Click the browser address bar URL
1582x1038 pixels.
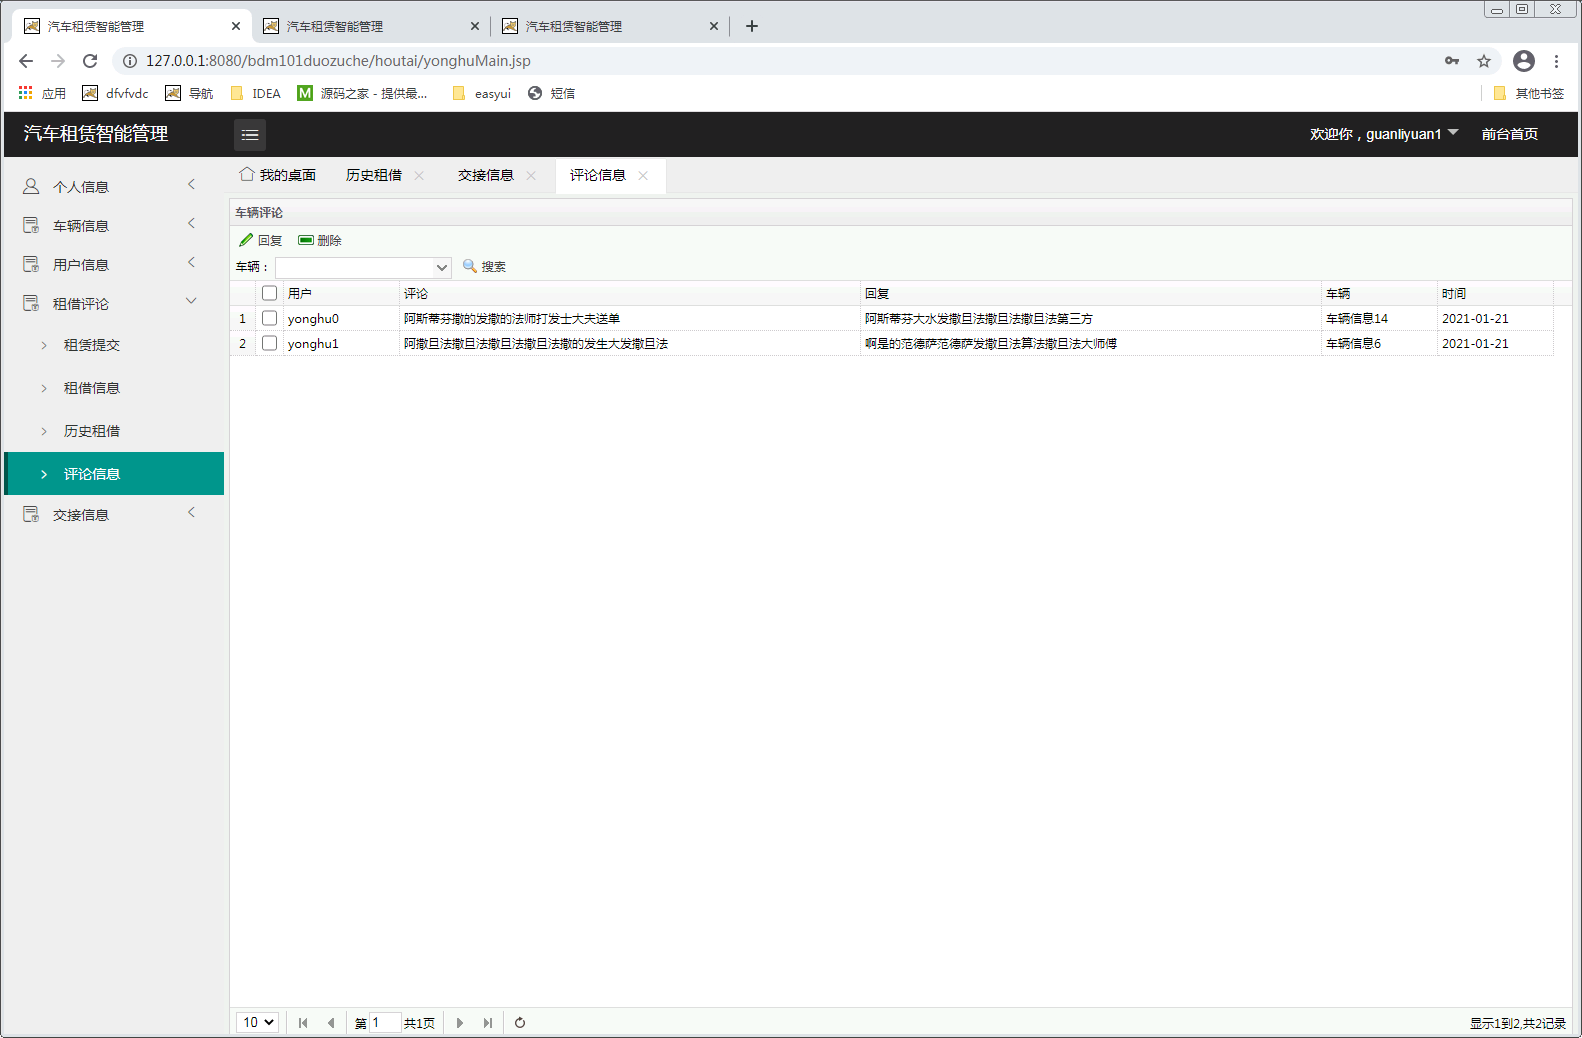[x=338, y=61]
